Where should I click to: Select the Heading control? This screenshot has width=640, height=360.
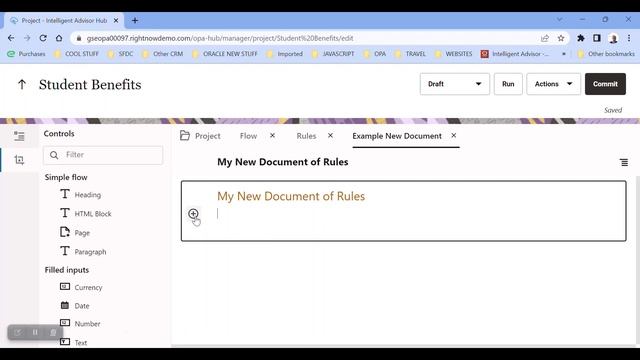81,195
